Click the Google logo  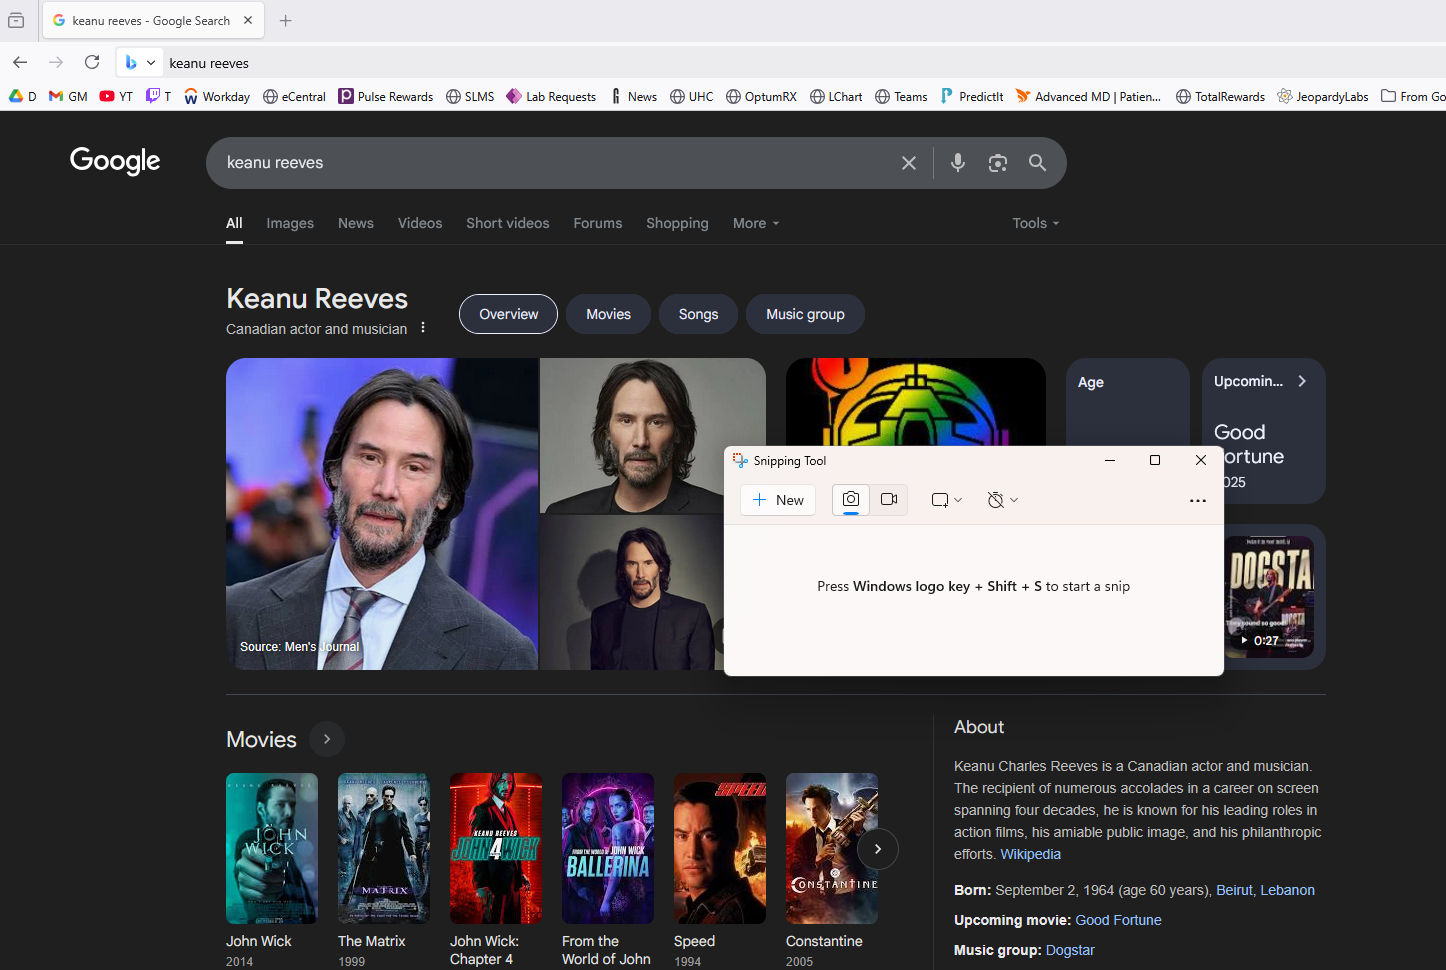(x=115, y=161)
